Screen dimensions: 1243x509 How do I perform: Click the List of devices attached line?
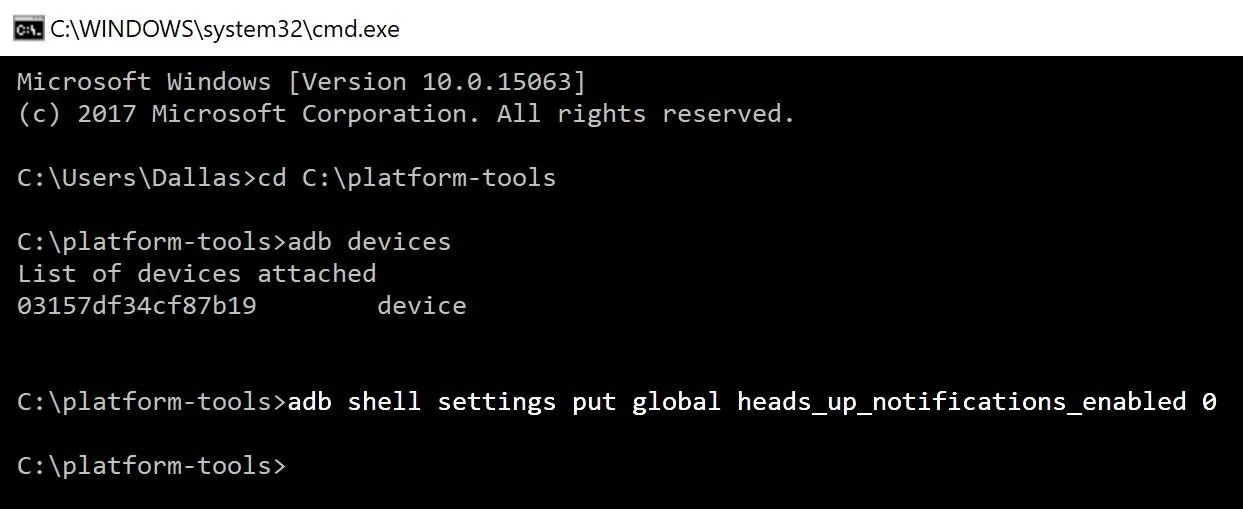197,274
